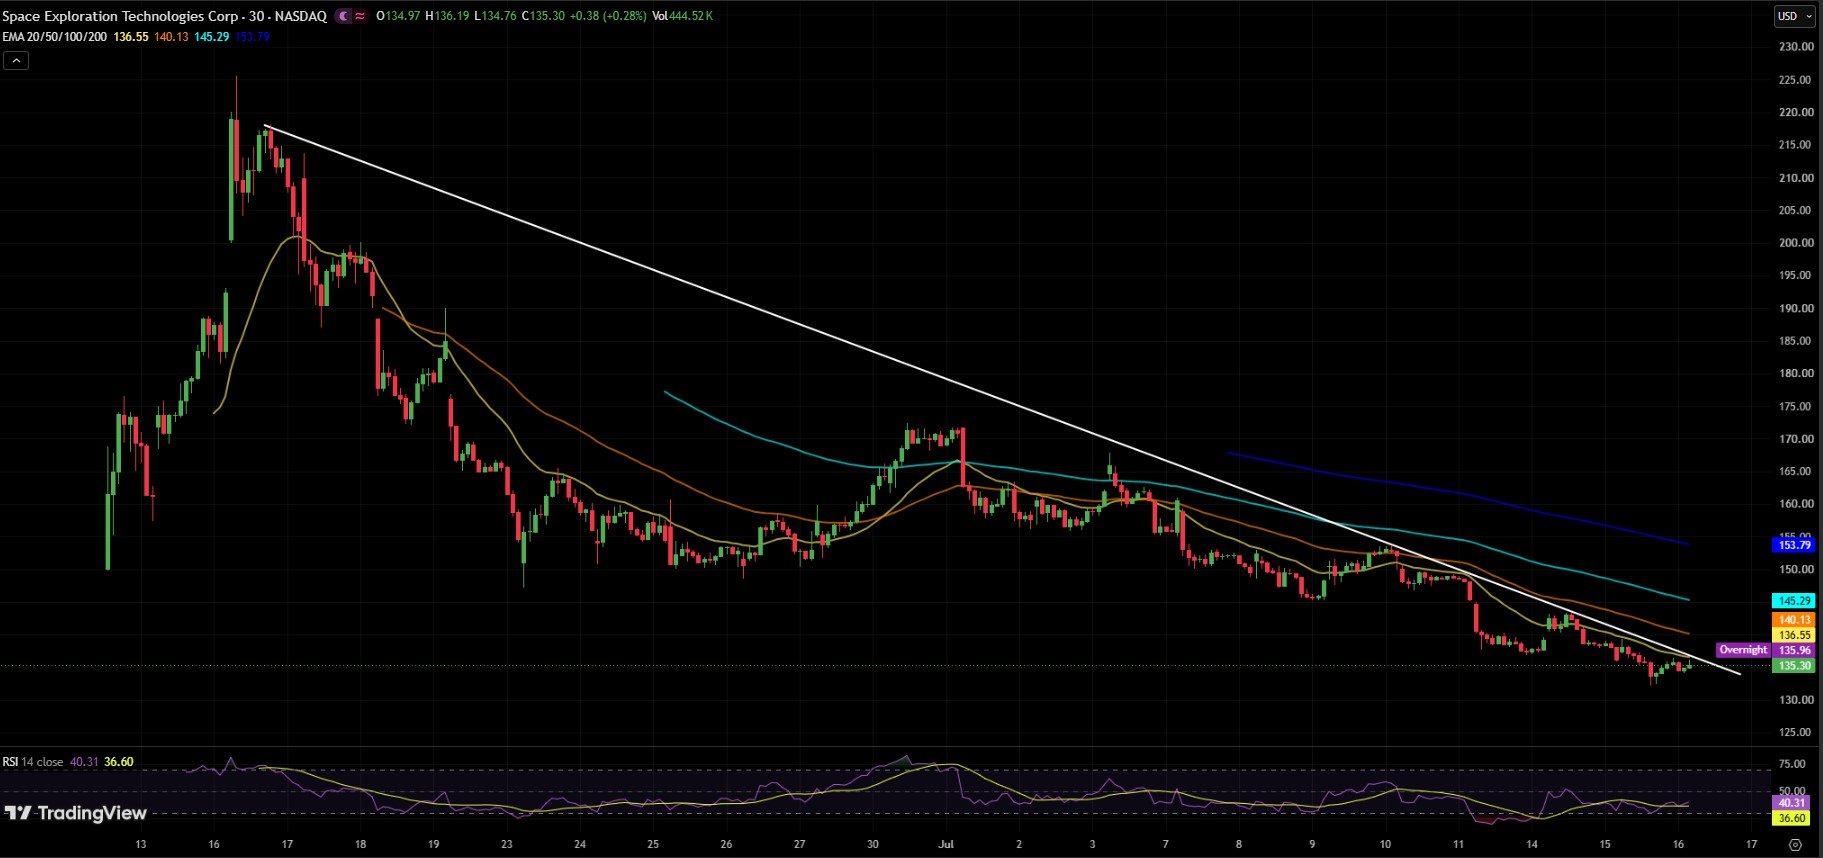Open the USD currency dropdown
Viewport: 1823px width, 858px height.
pos(1795,16)
